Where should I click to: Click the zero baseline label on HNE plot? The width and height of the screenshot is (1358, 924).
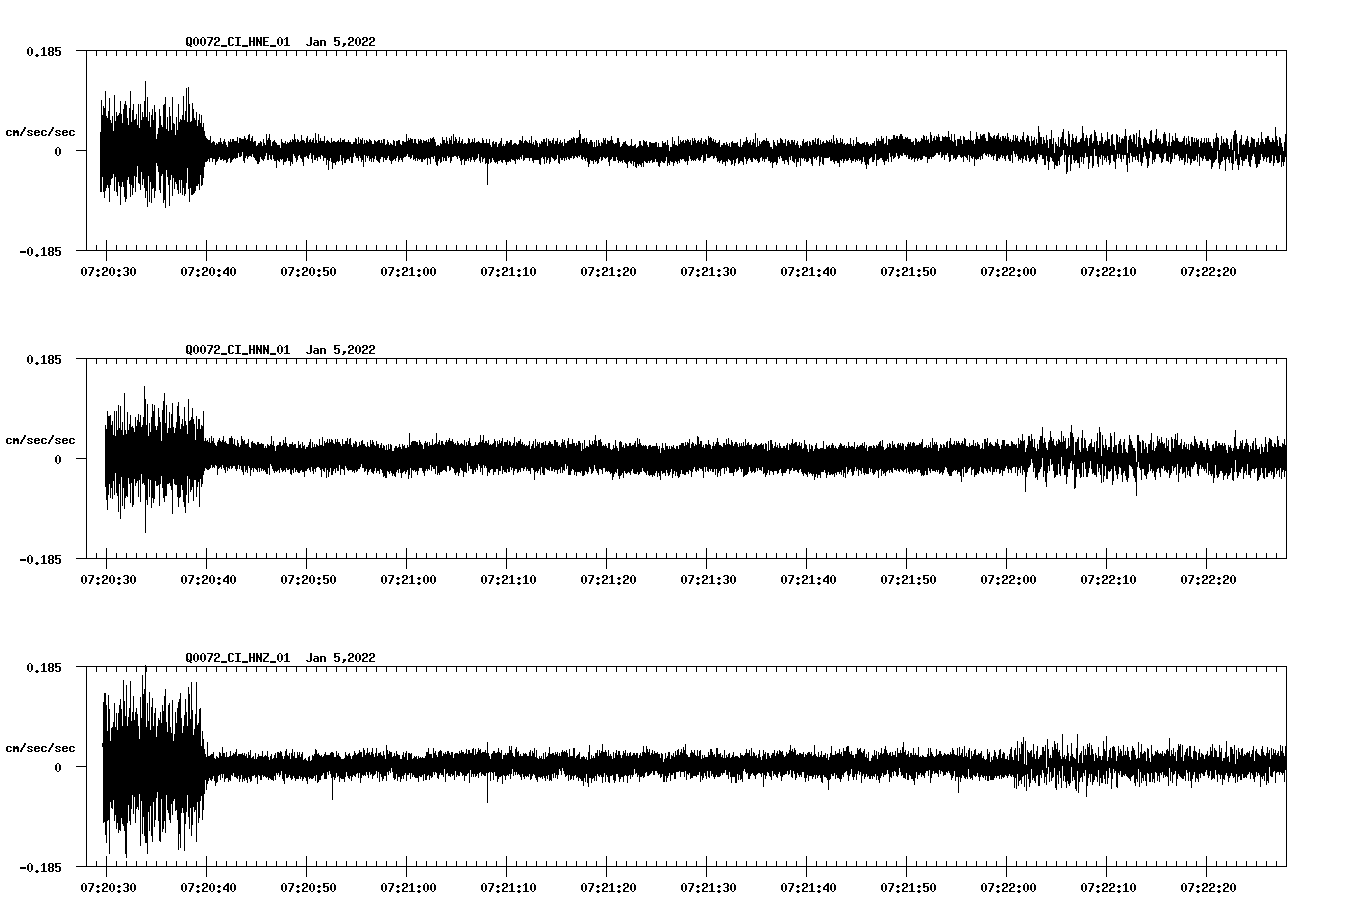[x=58, y=151]
